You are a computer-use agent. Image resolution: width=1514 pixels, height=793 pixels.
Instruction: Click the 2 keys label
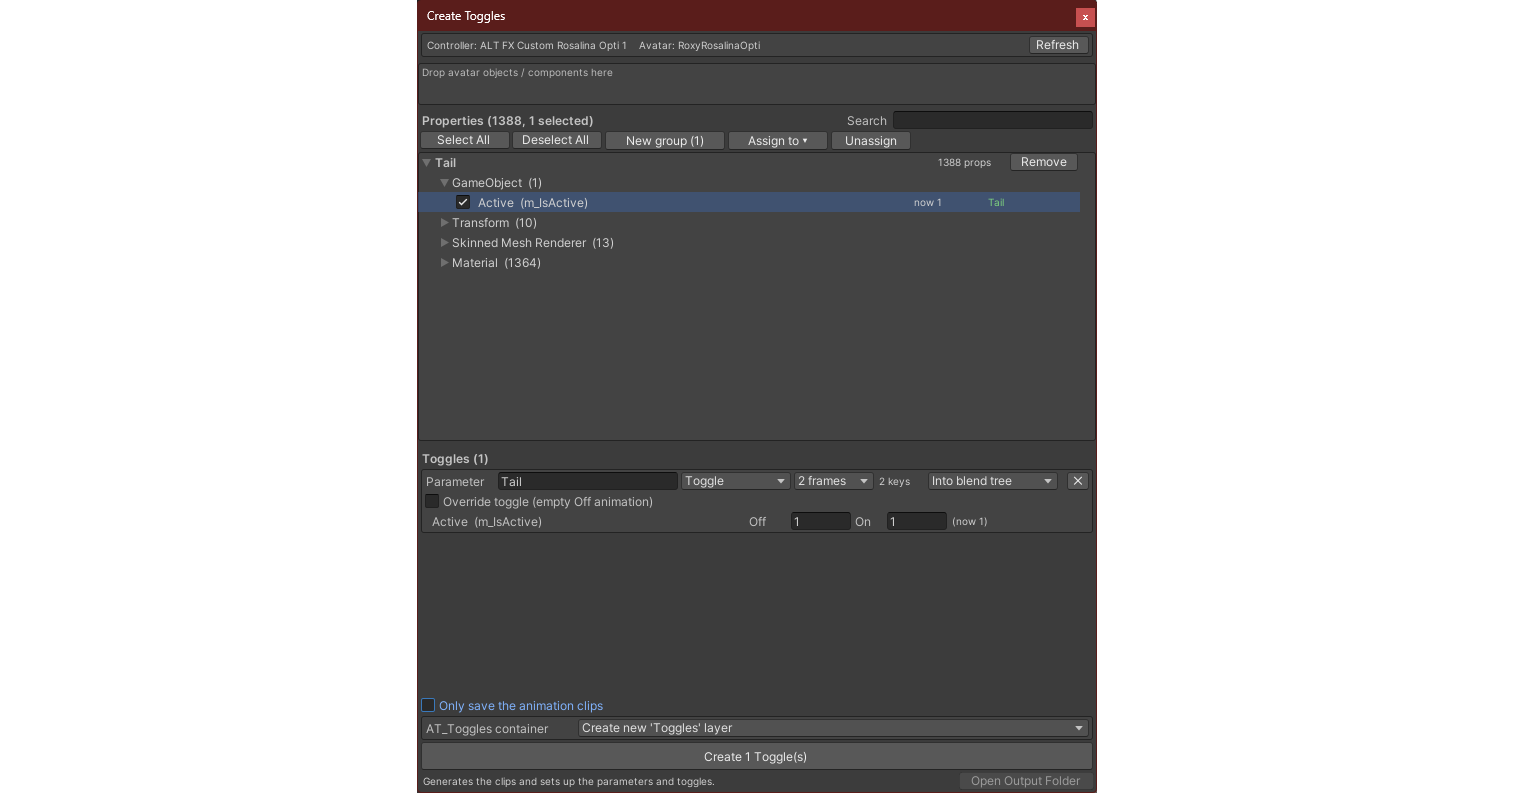coord(894,481)
